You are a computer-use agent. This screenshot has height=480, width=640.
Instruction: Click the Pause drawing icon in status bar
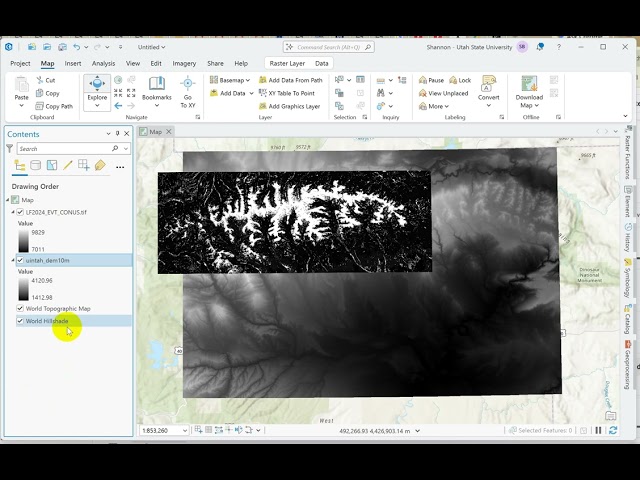pos(598,430)
